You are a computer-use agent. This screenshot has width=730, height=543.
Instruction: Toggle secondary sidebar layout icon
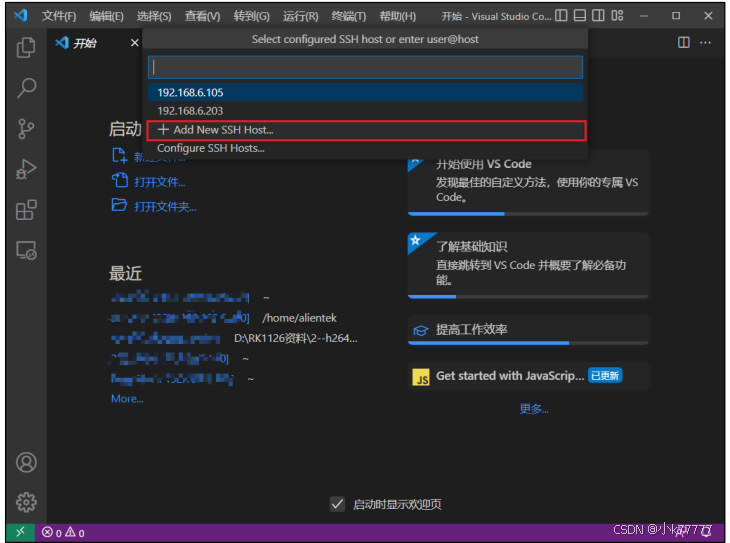pyautogui.click(x=598, y=16)
